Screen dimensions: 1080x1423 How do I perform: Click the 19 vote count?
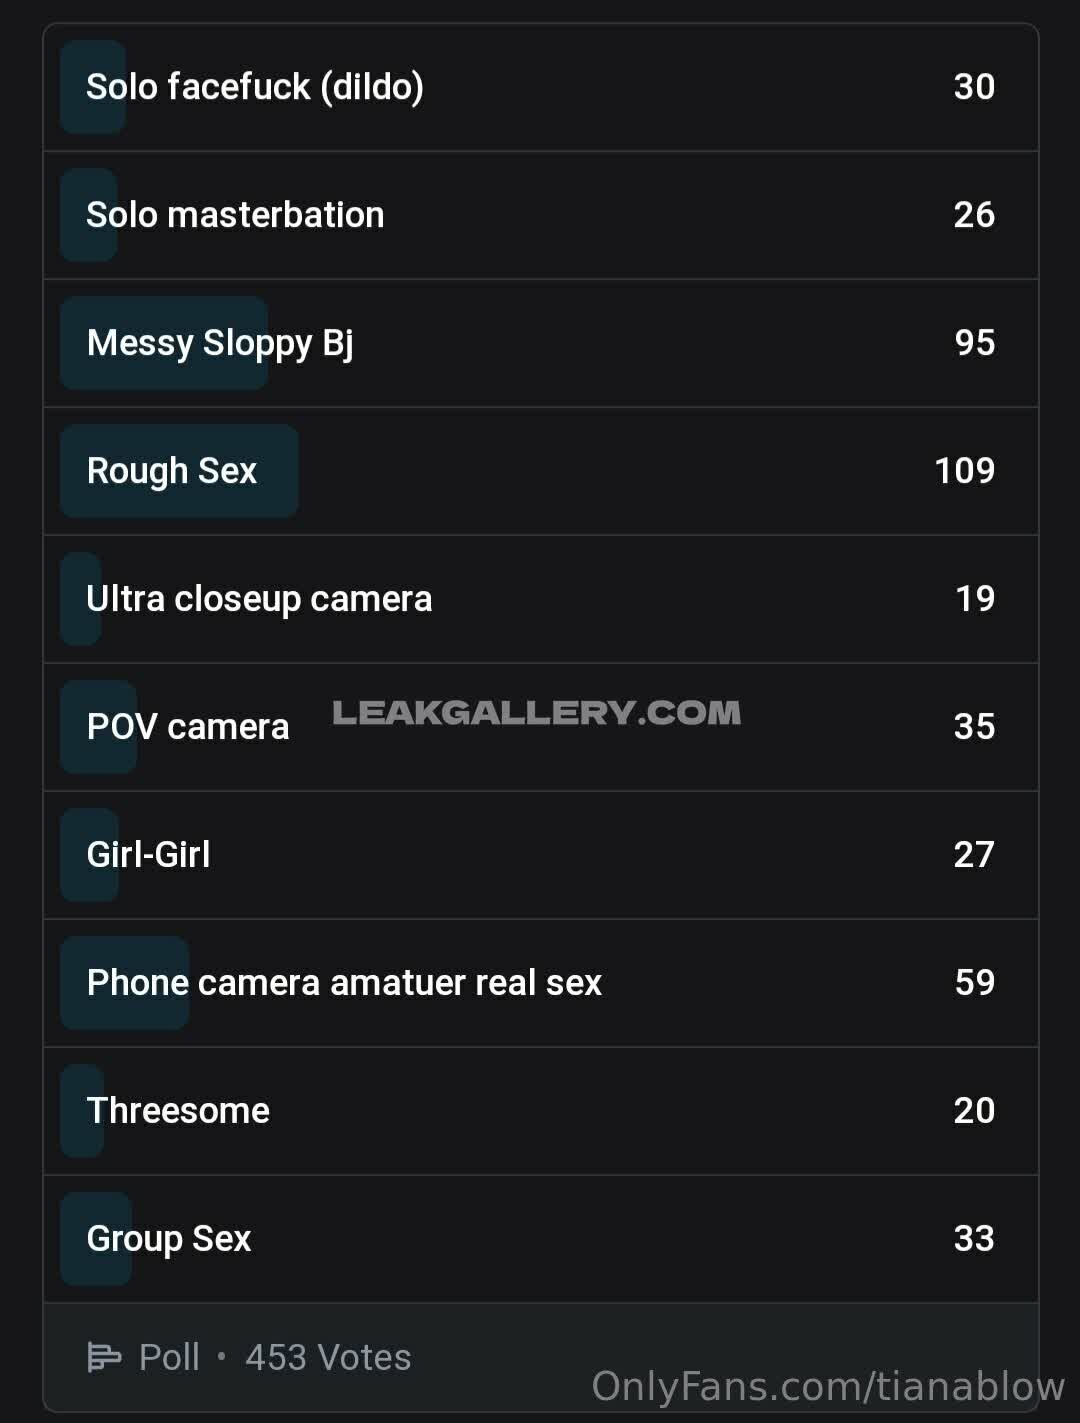click(975, 599)
